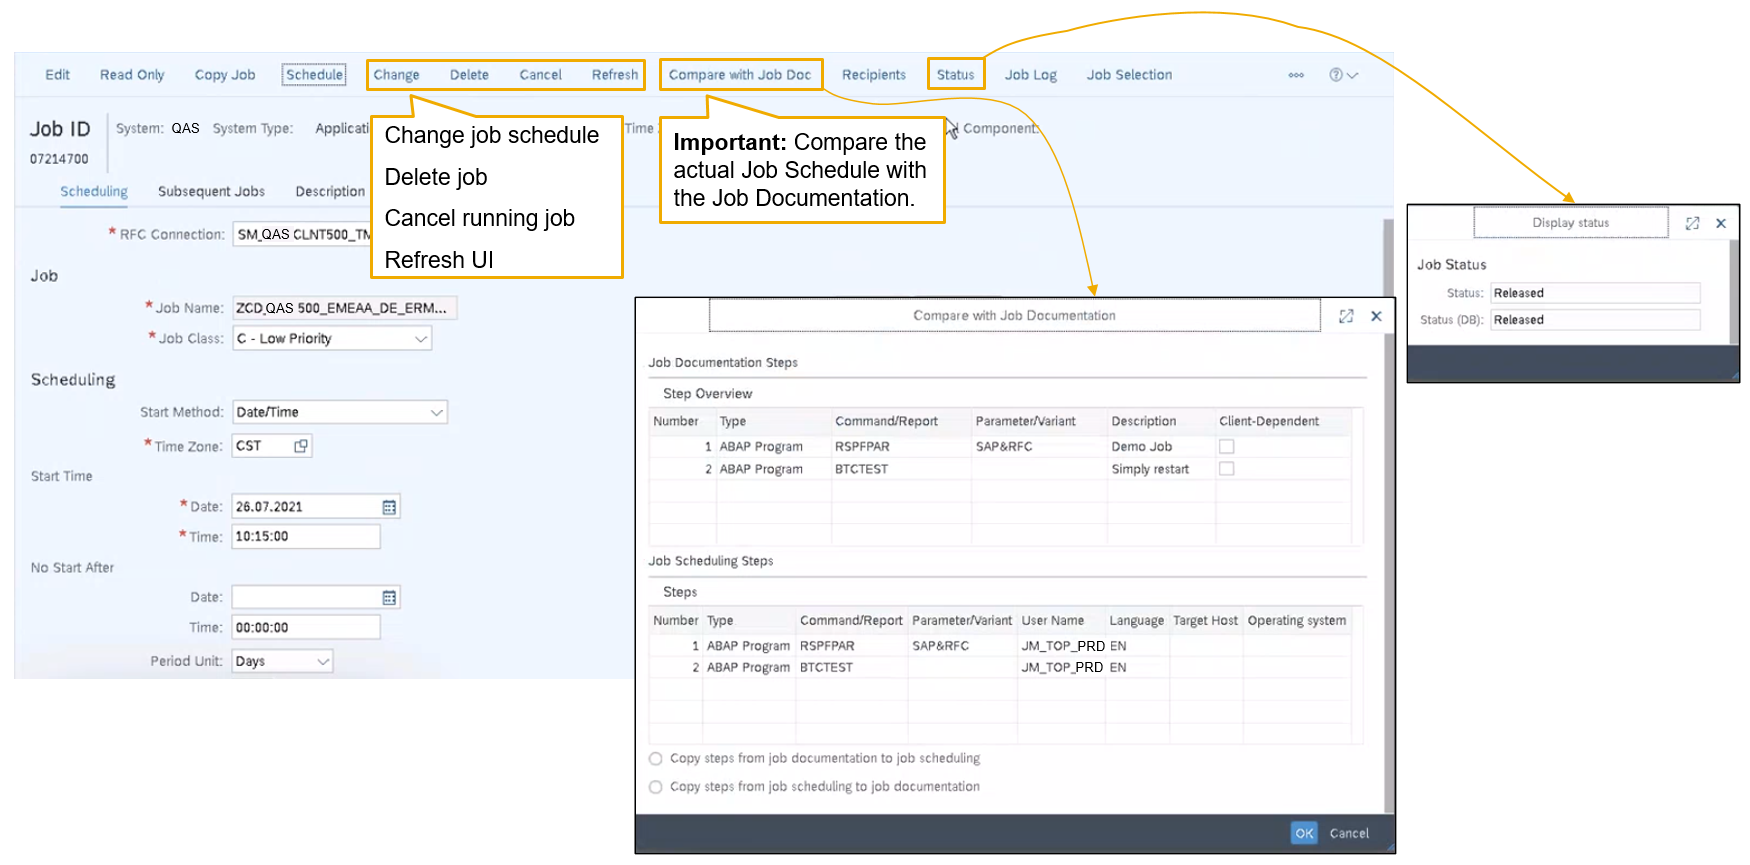Open Time Zone value help icon
The image size is (1750, 865).
coord(301,446)
